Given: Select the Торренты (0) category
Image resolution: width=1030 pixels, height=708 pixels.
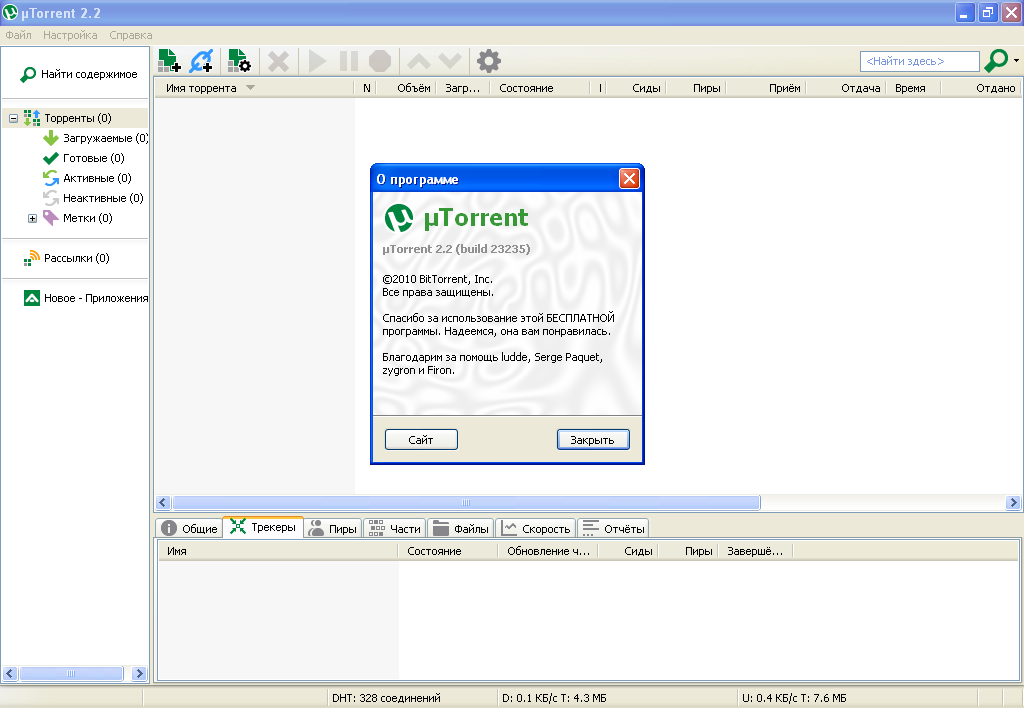Looking at the screenshot, I should [x=78, y=118].
